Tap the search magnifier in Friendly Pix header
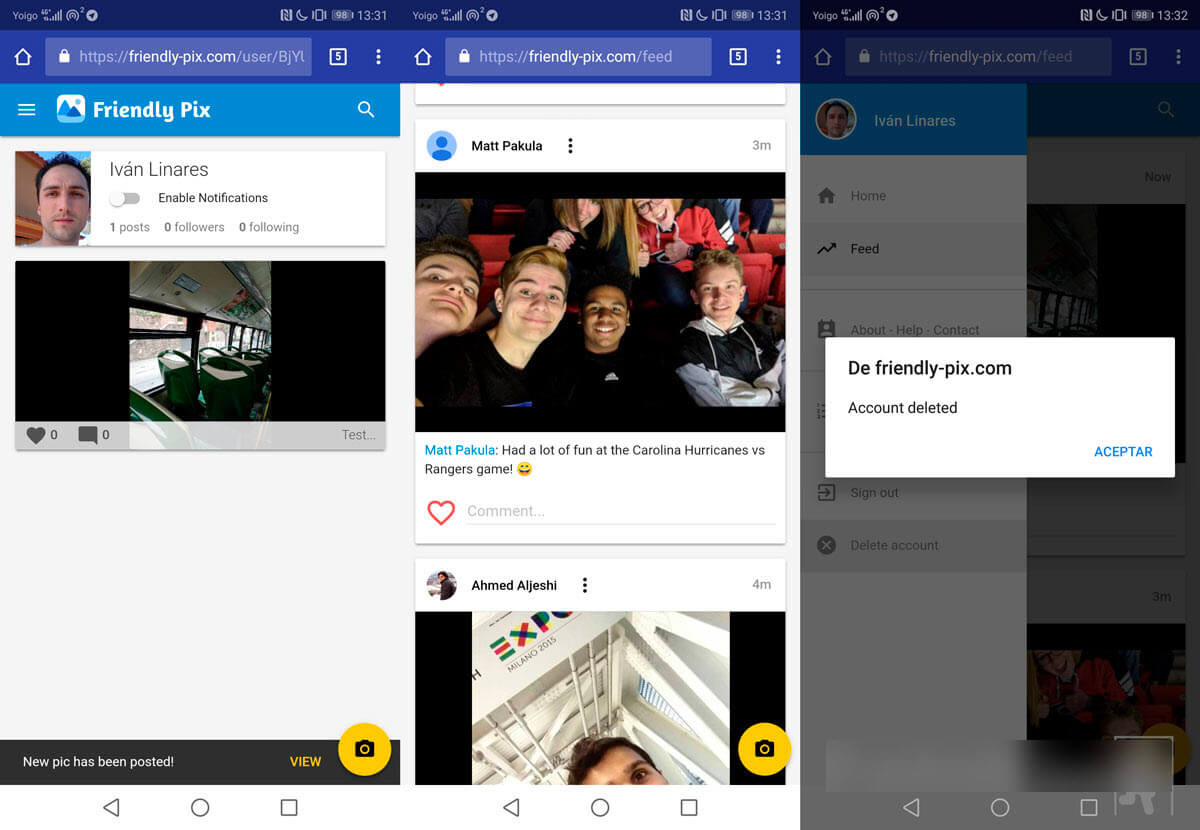1200x830 pixels. point(366,110)
